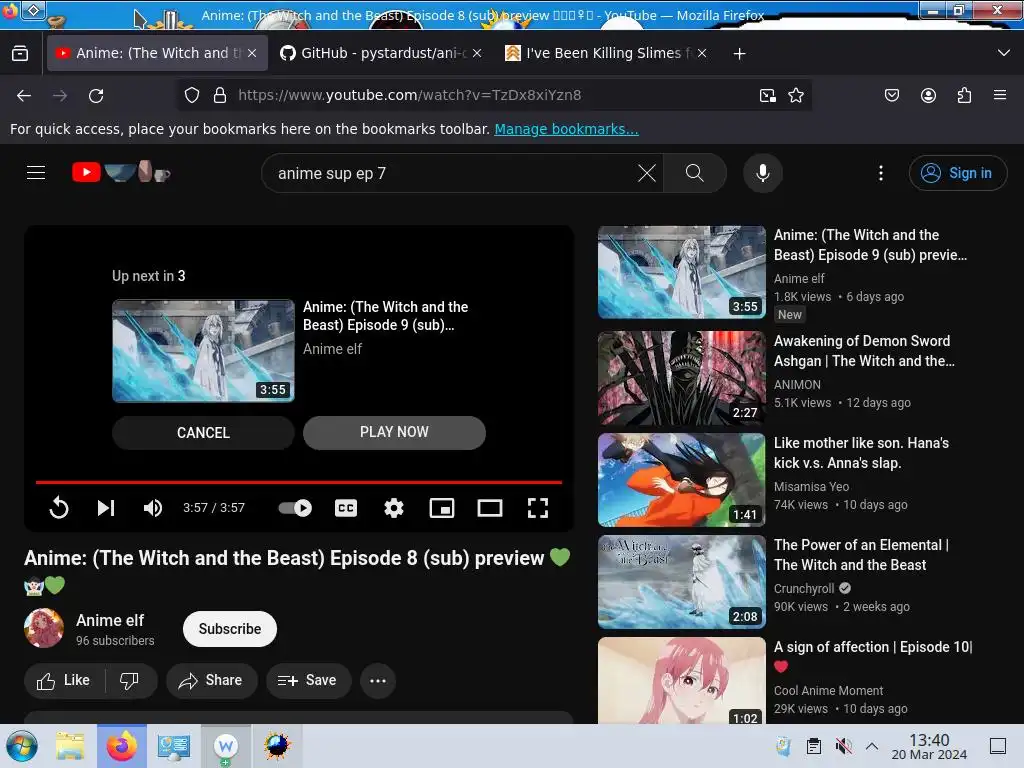Viewport: 1024px width, 768px height.
Task: Open the player settings gear
Action: click(393, 507)
